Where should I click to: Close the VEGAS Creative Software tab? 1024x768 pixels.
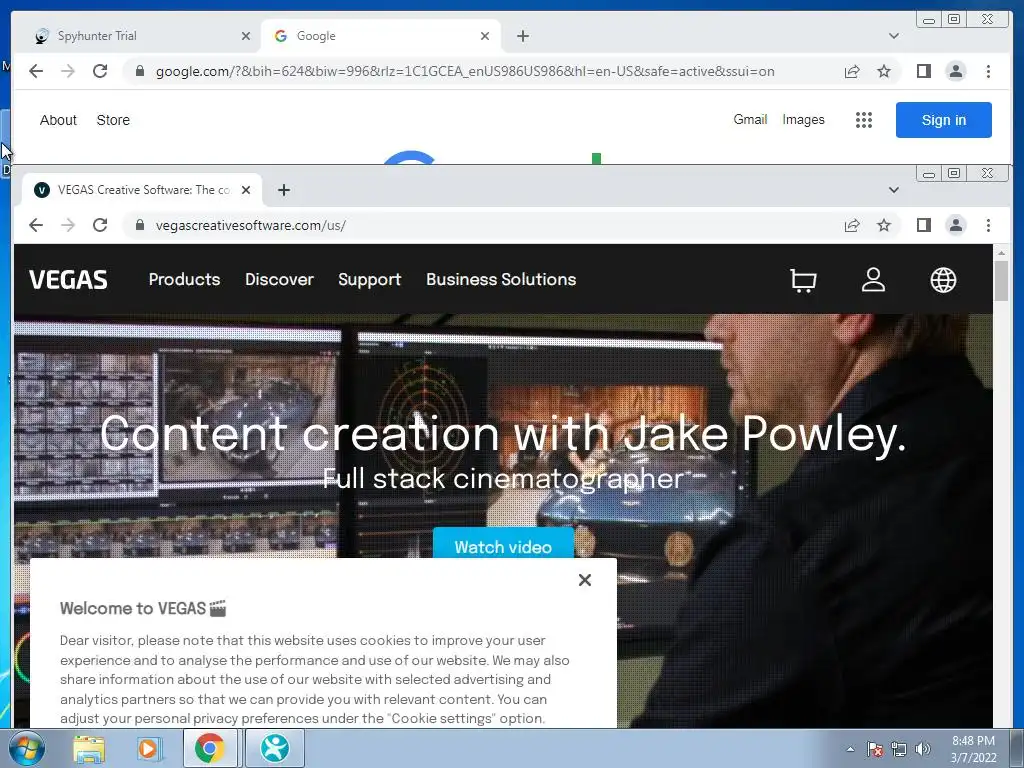click(246, 190)
